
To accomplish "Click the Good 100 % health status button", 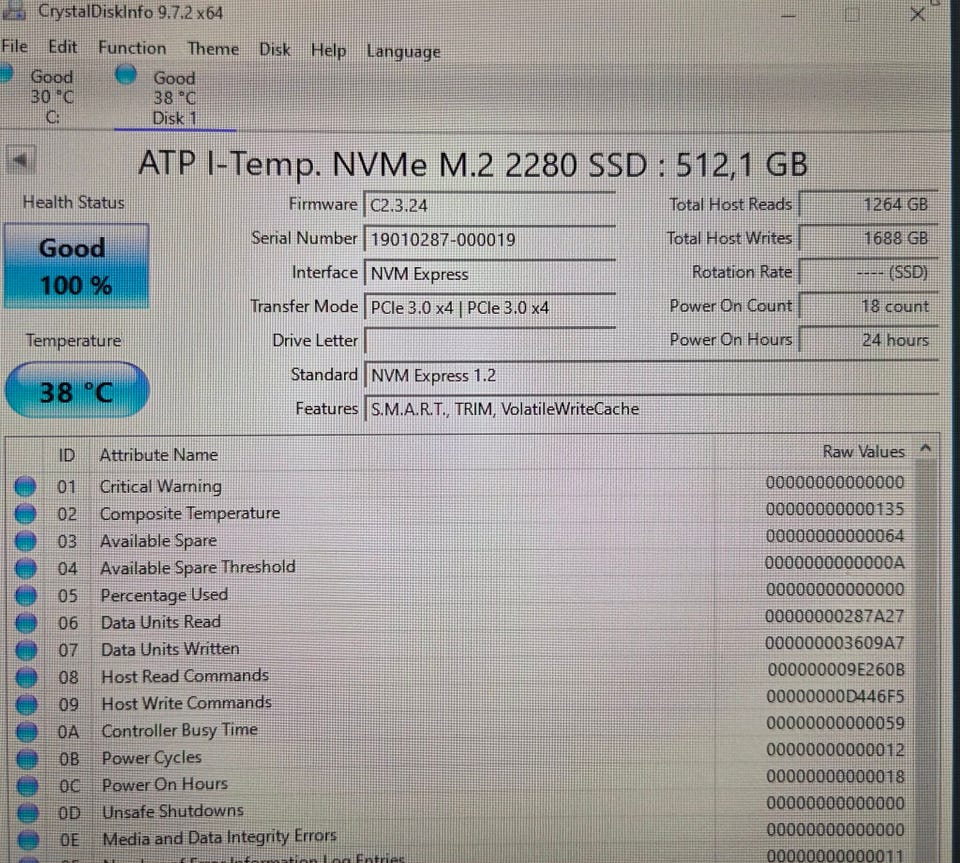I will click(76, 266).
